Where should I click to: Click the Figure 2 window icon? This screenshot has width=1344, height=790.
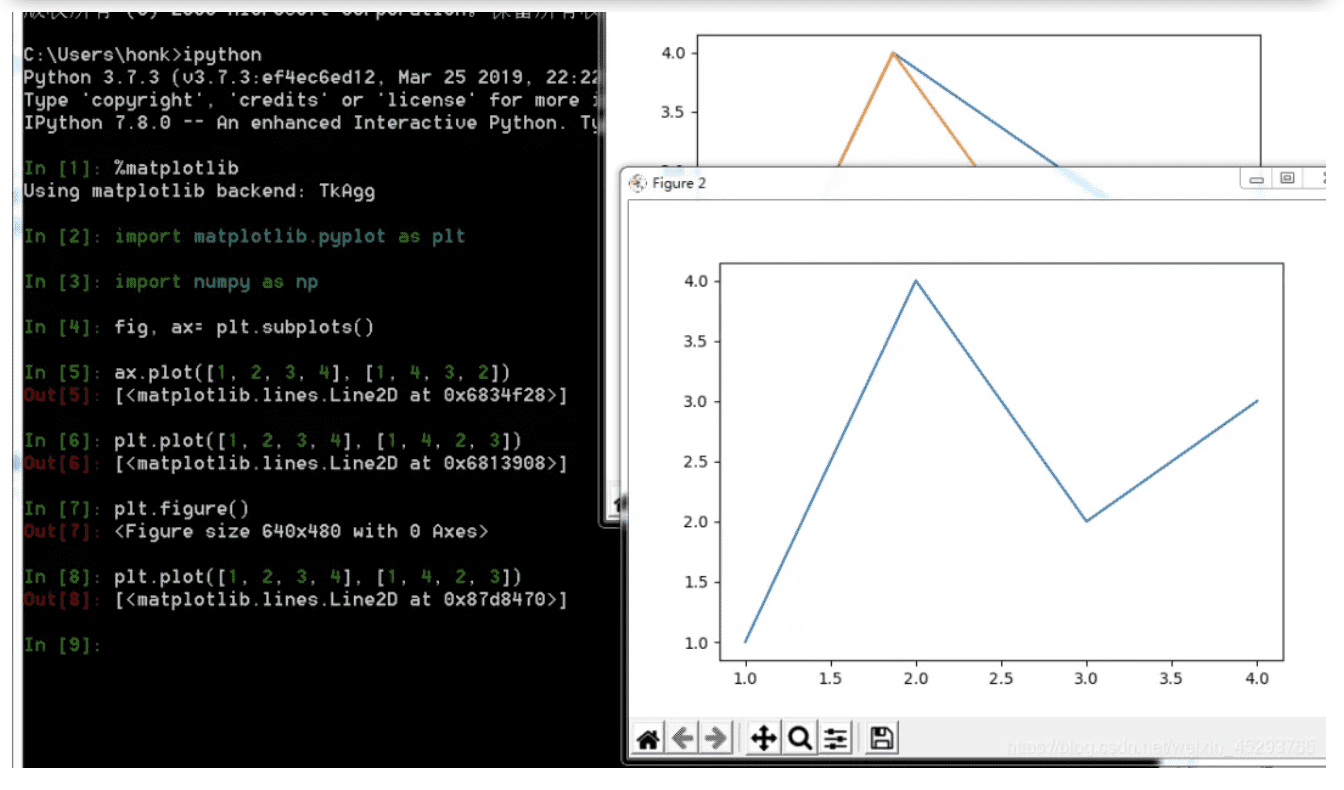pyautogui.click(x=637, y=183)
